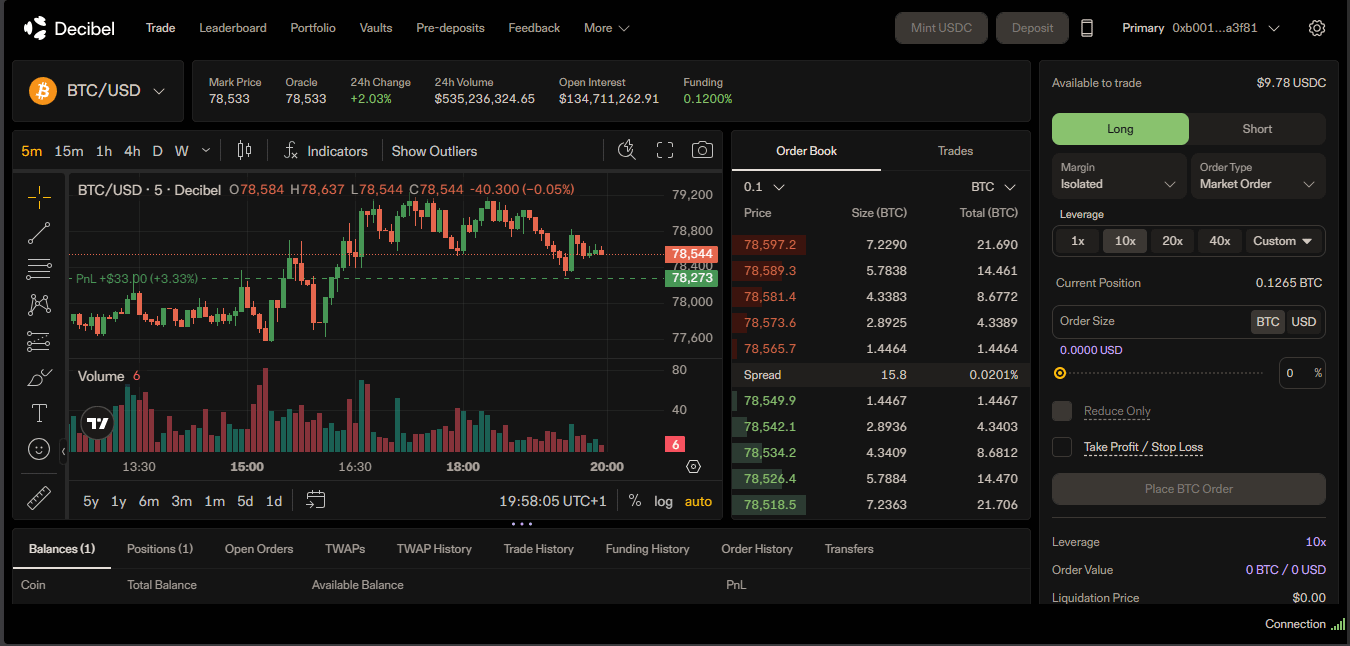Image resolution: width=1350 pixels, height=646 pixels.
Task: Toggle log scale on chart
Action: pyautogui.click(x=664, y=501)
